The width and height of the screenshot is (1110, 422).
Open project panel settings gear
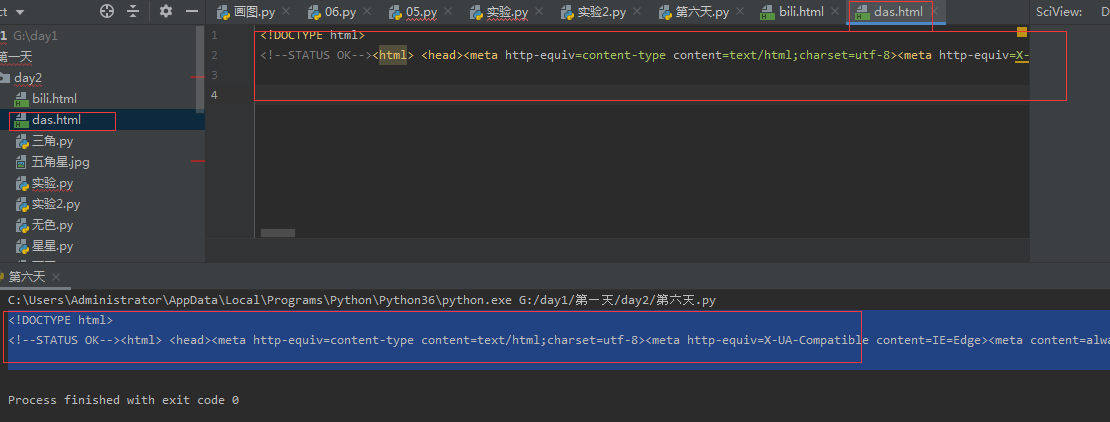166,11
